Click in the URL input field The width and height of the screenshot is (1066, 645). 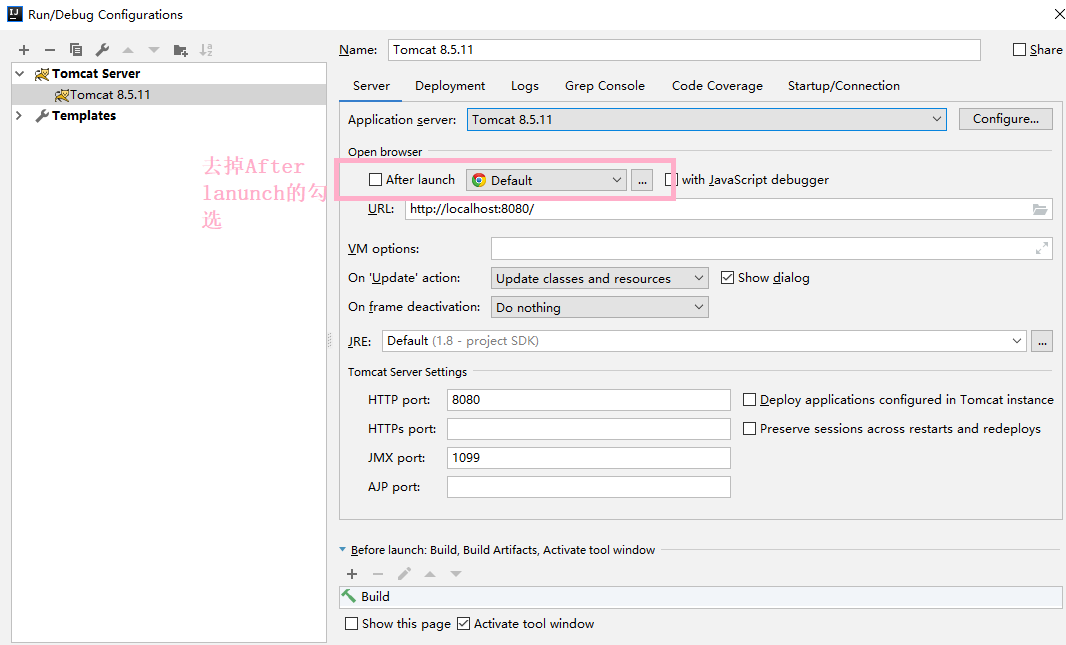click(x=728, y=209)
